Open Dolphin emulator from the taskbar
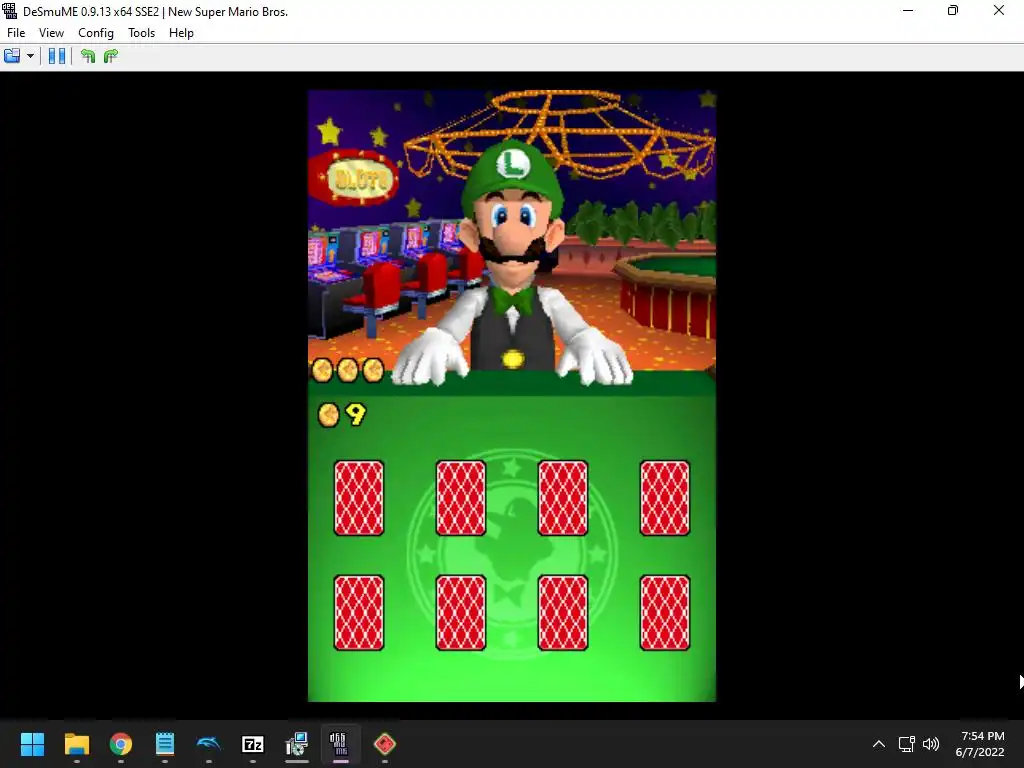This screenshot has width=1024, height=768. (x=208, y=744)
